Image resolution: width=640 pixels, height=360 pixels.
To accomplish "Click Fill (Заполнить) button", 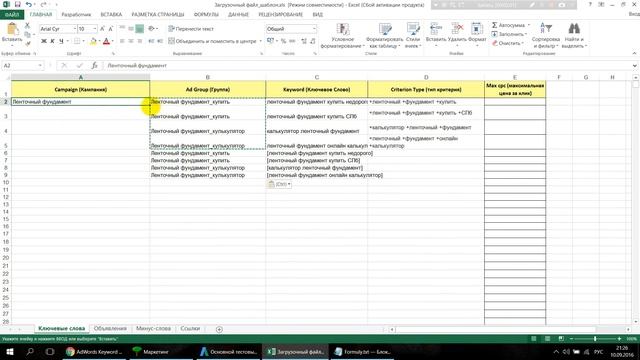I will tap(509, 34).
